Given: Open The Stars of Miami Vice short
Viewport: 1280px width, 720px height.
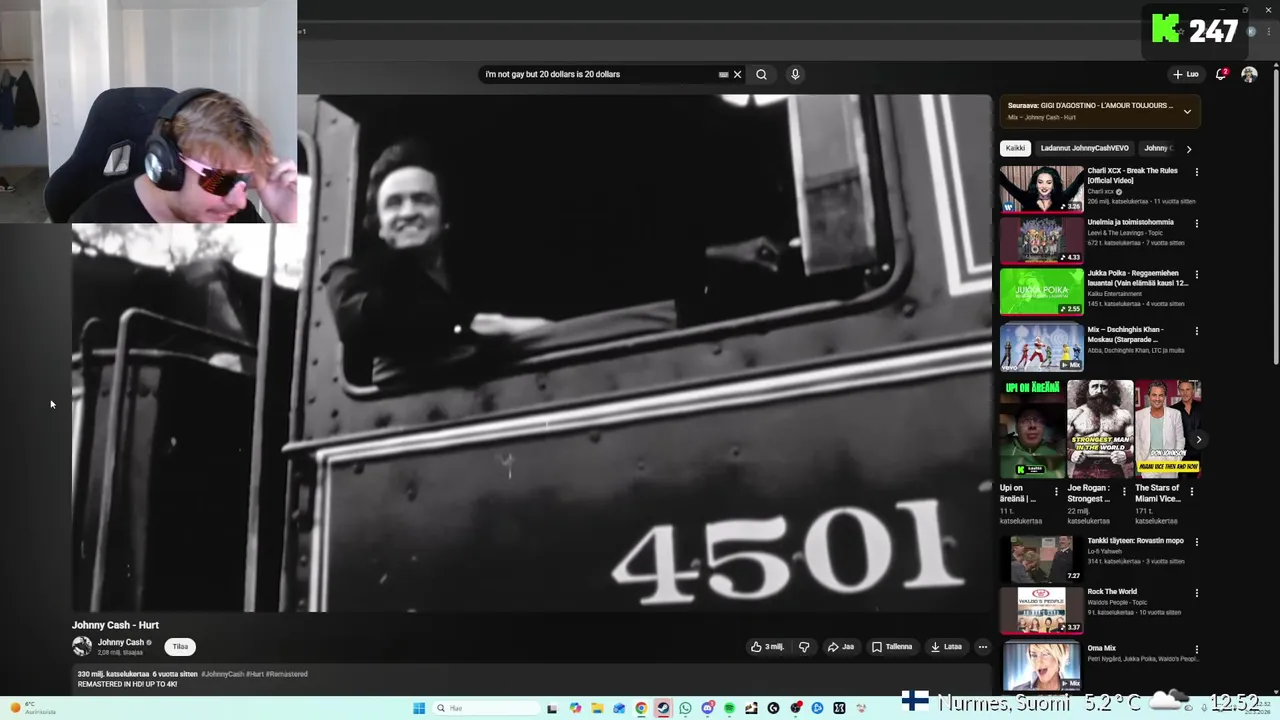Looking at the screenshot, I should point(1167,428).
